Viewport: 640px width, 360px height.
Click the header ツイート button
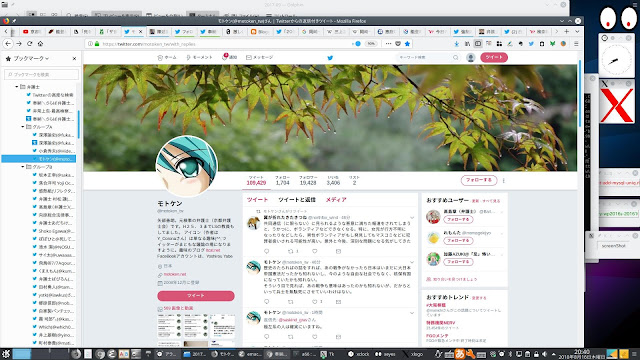(x=494, y=57)
